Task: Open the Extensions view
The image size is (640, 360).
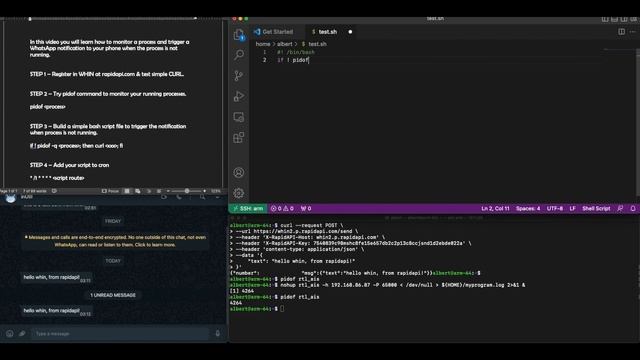Action: (239, 138)
